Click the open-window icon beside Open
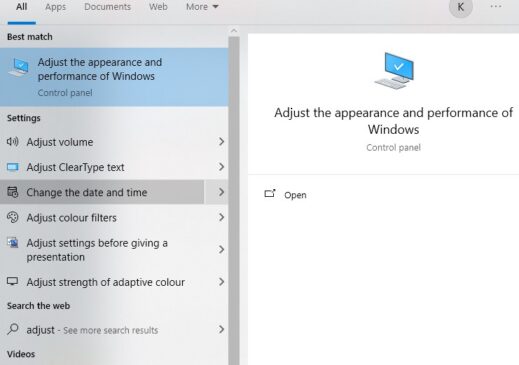The width and height of the screenshot is (519, 365). click(270, 194)
